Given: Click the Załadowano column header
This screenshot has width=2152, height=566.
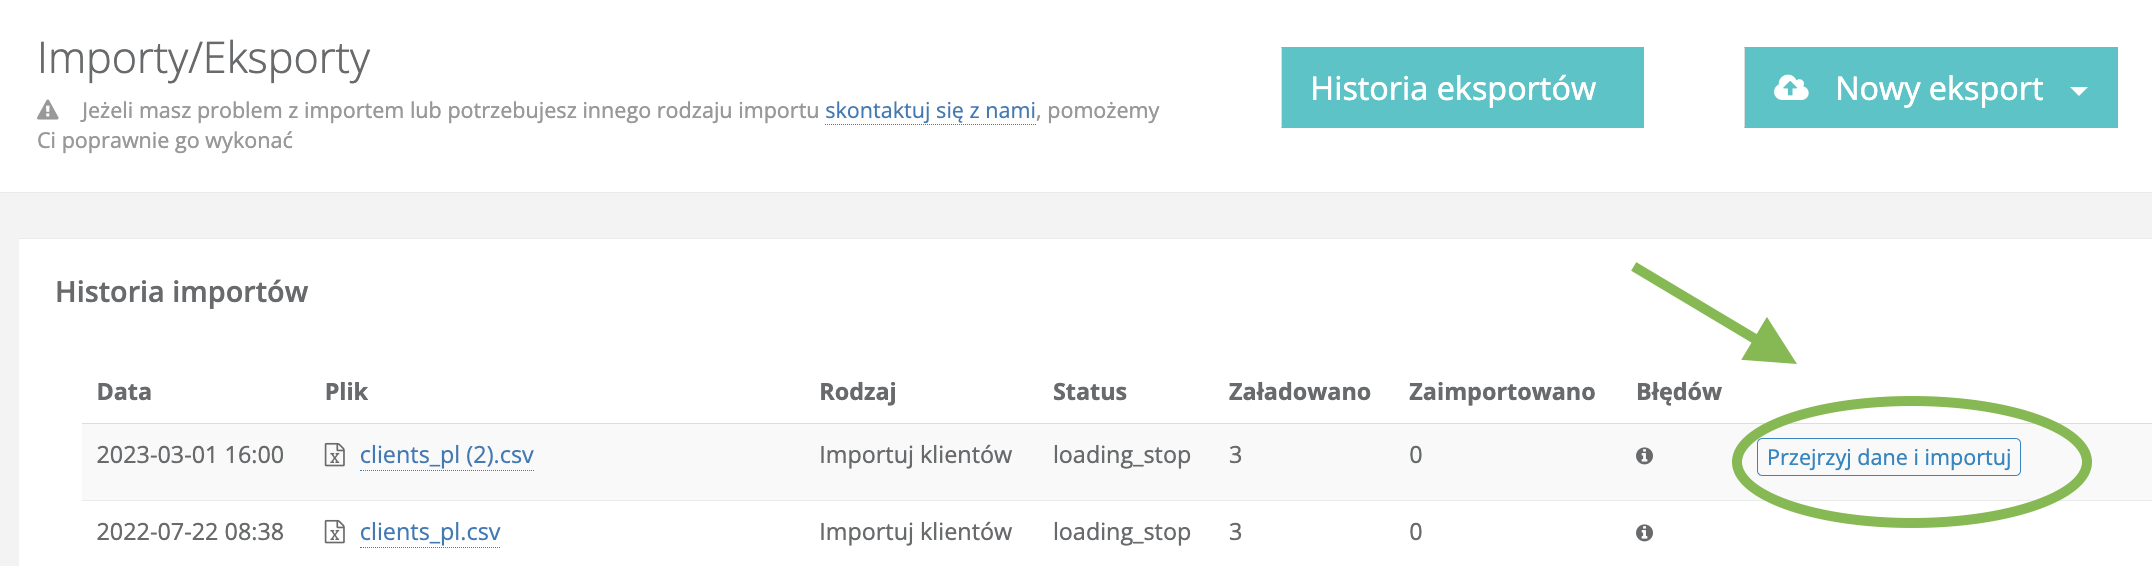Looking at the screenshot, I should pos(1299,392).
